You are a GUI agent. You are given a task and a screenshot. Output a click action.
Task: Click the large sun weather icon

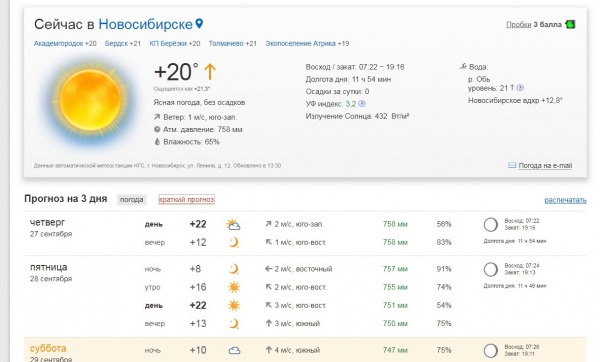point(90,100)
